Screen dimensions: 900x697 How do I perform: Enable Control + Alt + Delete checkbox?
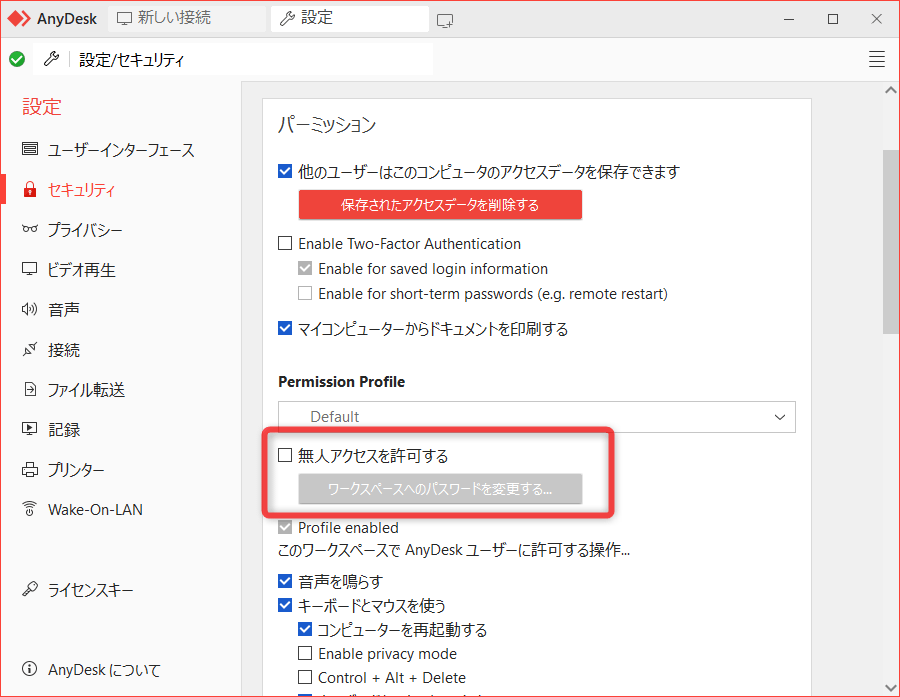[x=305, y=677]
